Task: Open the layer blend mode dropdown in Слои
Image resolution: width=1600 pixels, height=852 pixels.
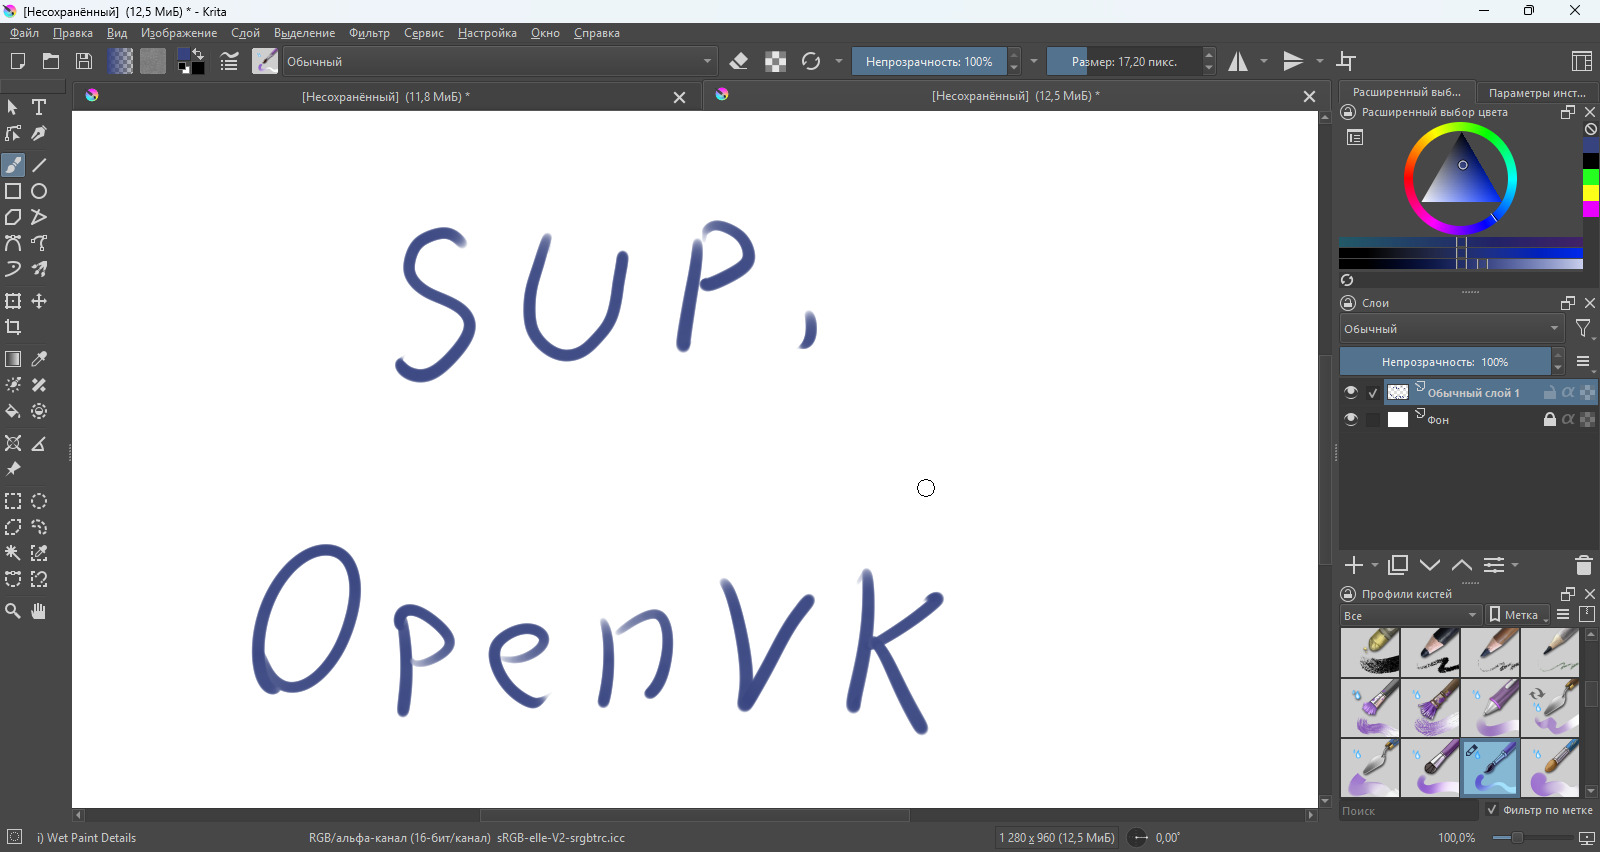Action: pos(1451,328)
